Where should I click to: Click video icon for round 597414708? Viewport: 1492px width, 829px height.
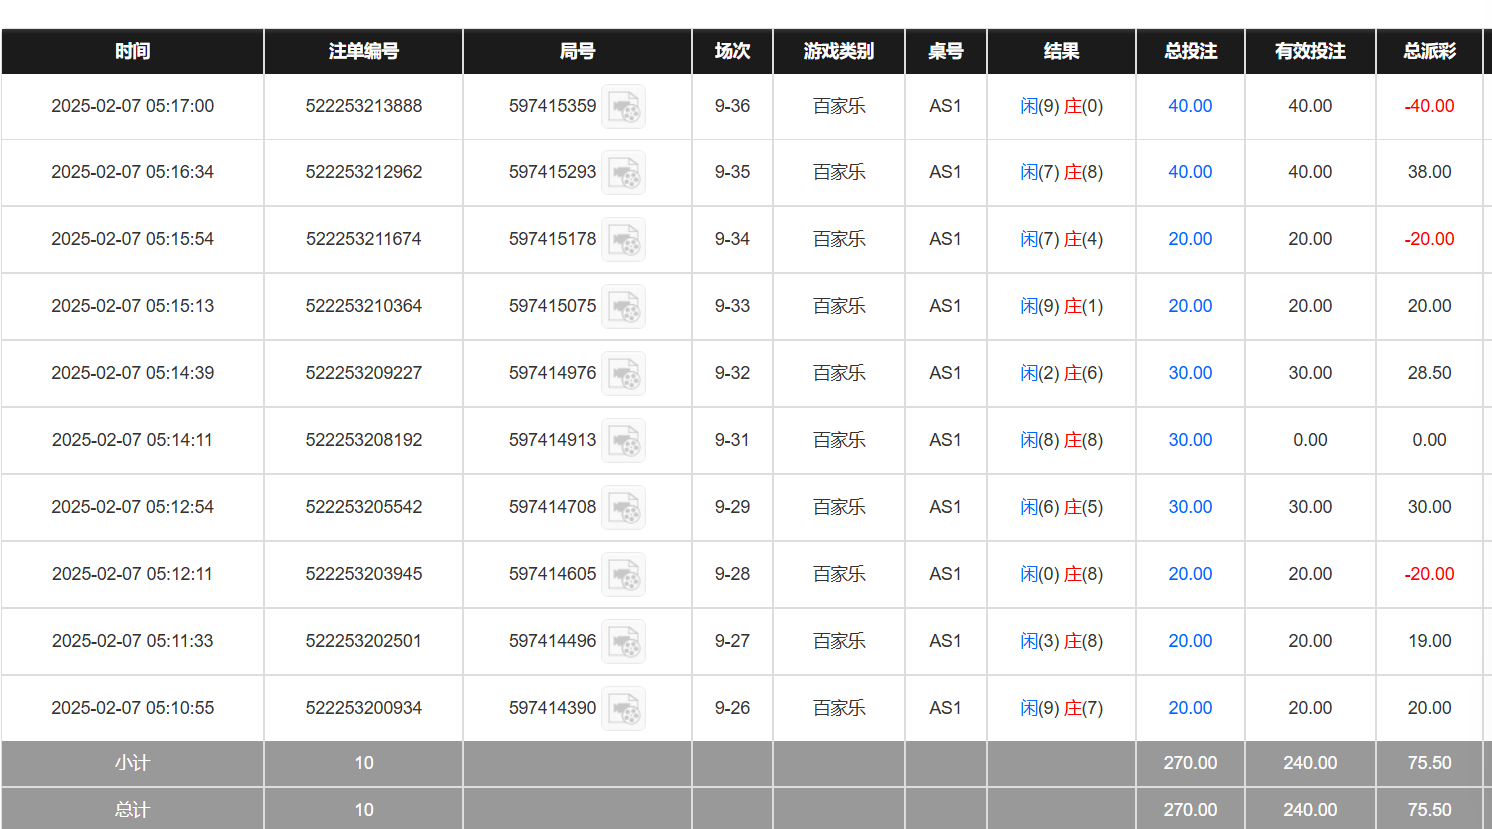click(623, 508)
